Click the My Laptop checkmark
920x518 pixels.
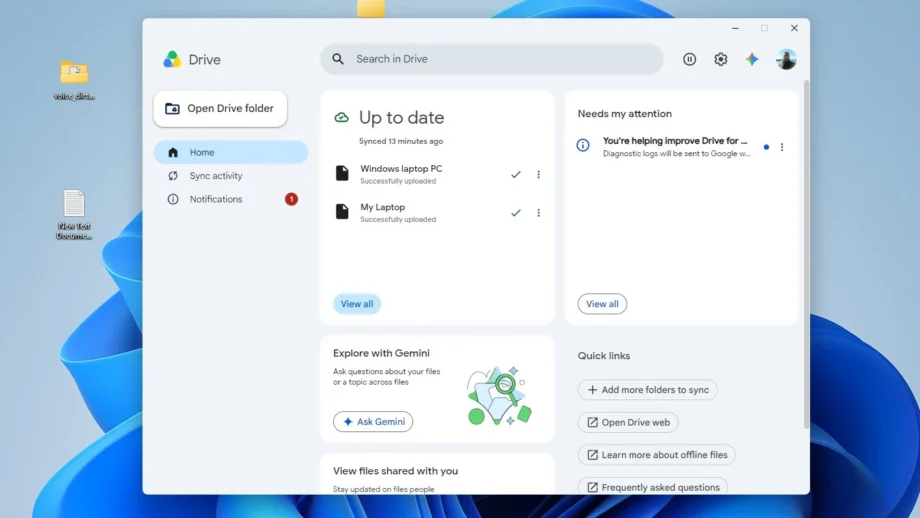pos(516,213)
